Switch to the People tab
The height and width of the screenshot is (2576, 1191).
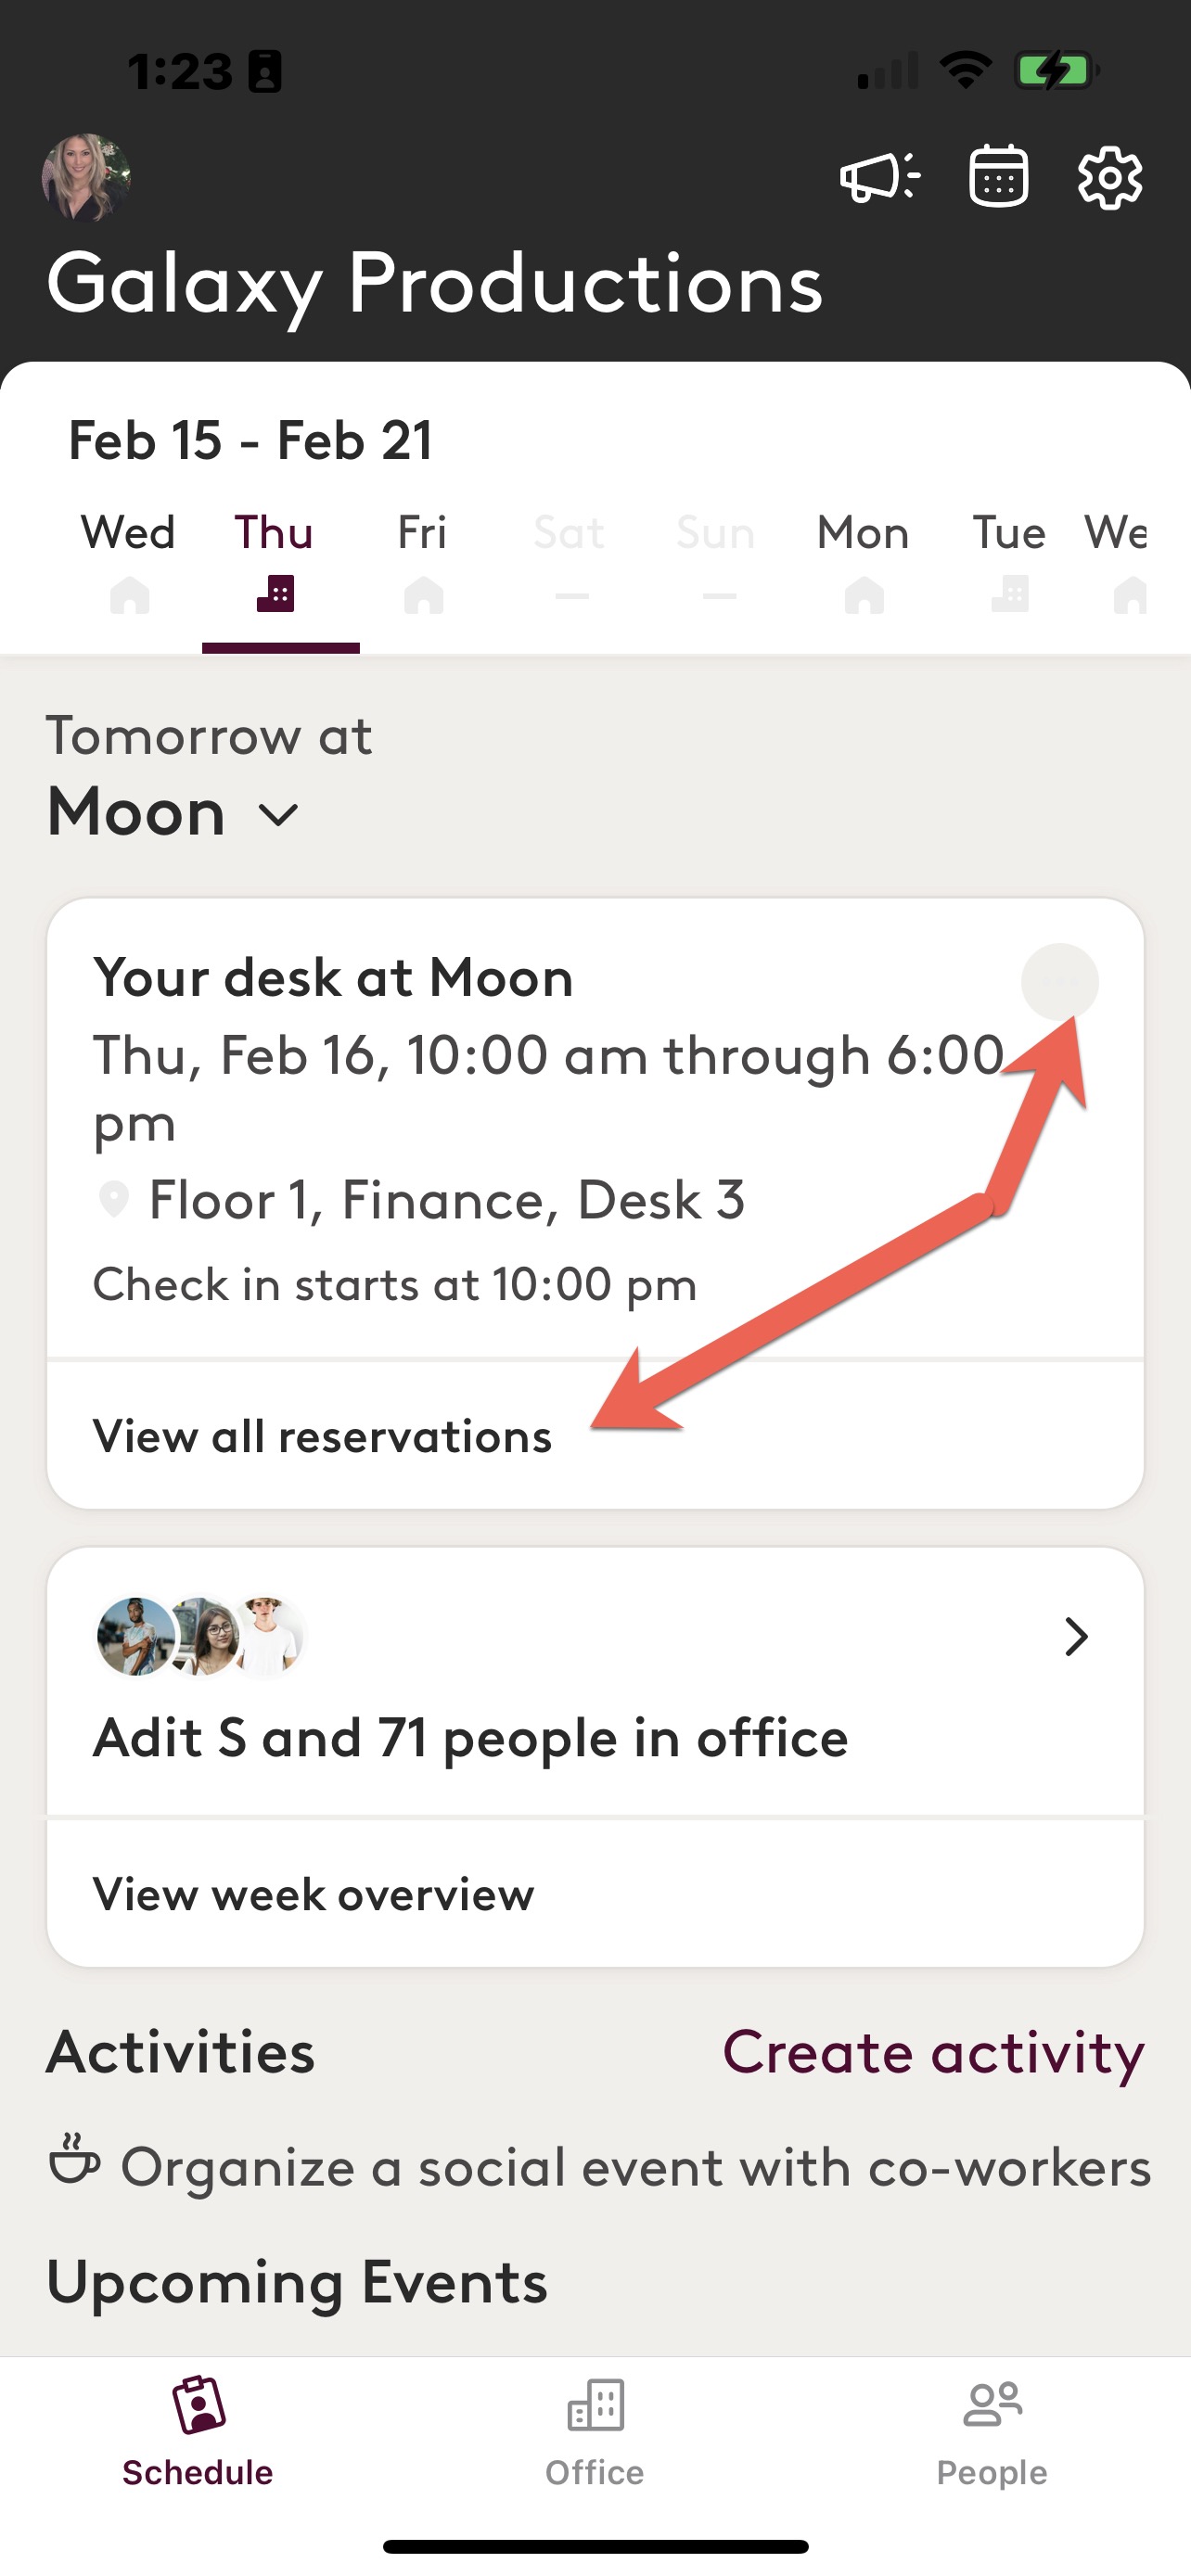click(x=992, y=2432)
